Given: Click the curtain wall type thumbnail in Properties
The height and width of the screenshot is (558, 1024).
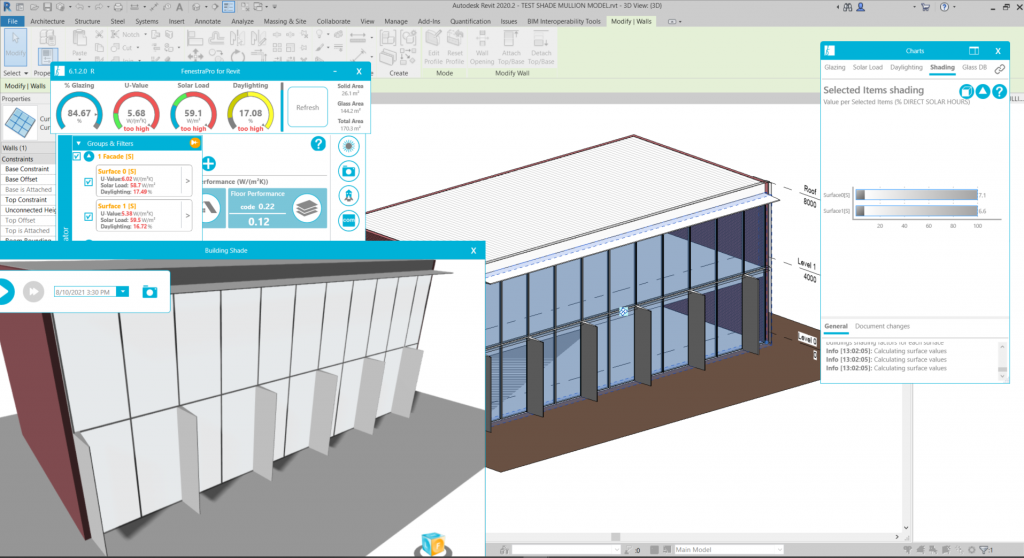Looking at the screenshot, I should [20, 122].
